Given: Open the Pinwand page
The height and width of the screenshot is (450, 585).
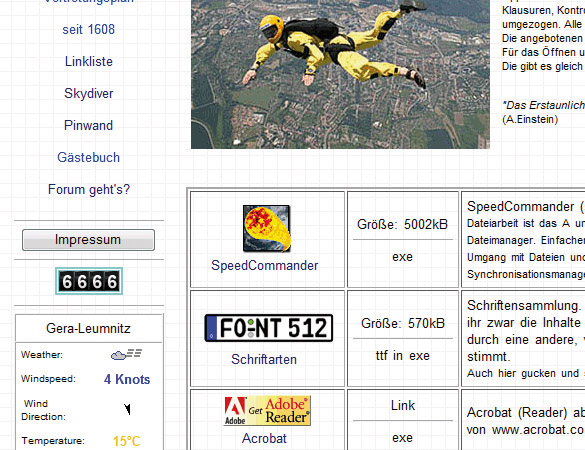Looking at the screenshot, I should point(88,125).
